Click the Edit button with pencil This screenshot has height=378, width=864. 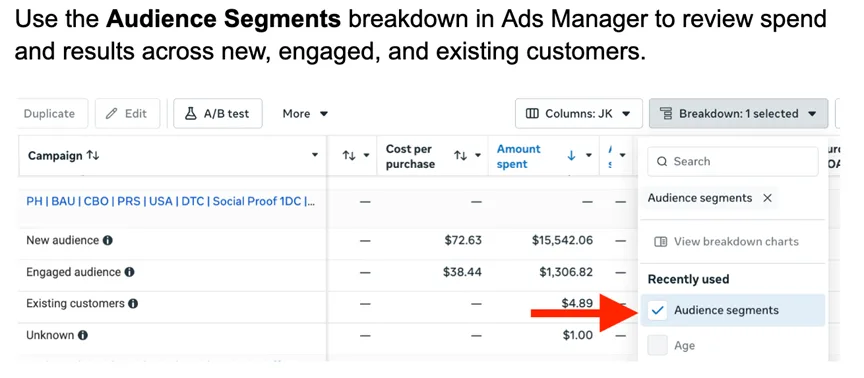tap(127, 114)
